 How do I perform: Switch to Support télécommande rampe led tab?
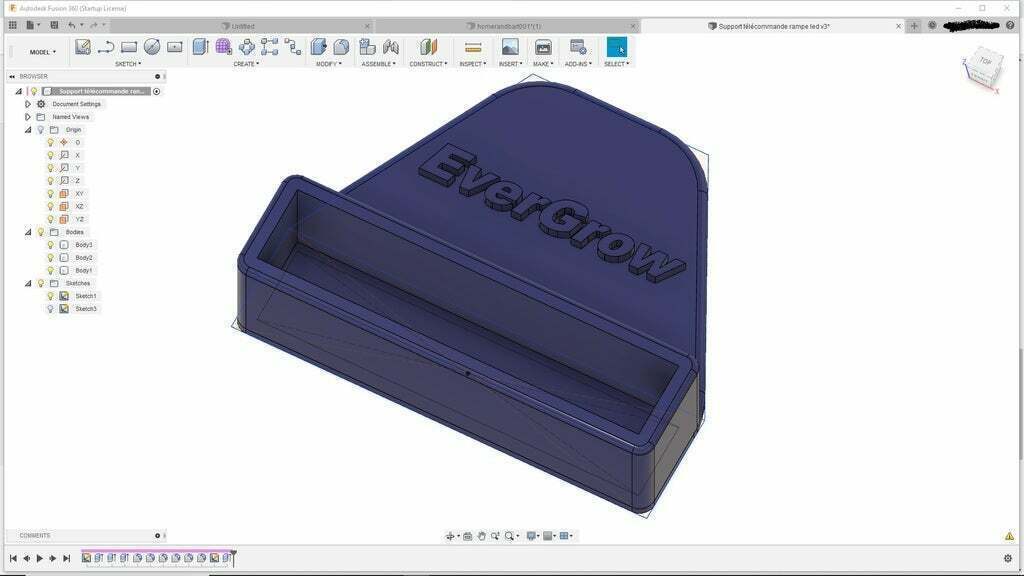pos(773,26)
